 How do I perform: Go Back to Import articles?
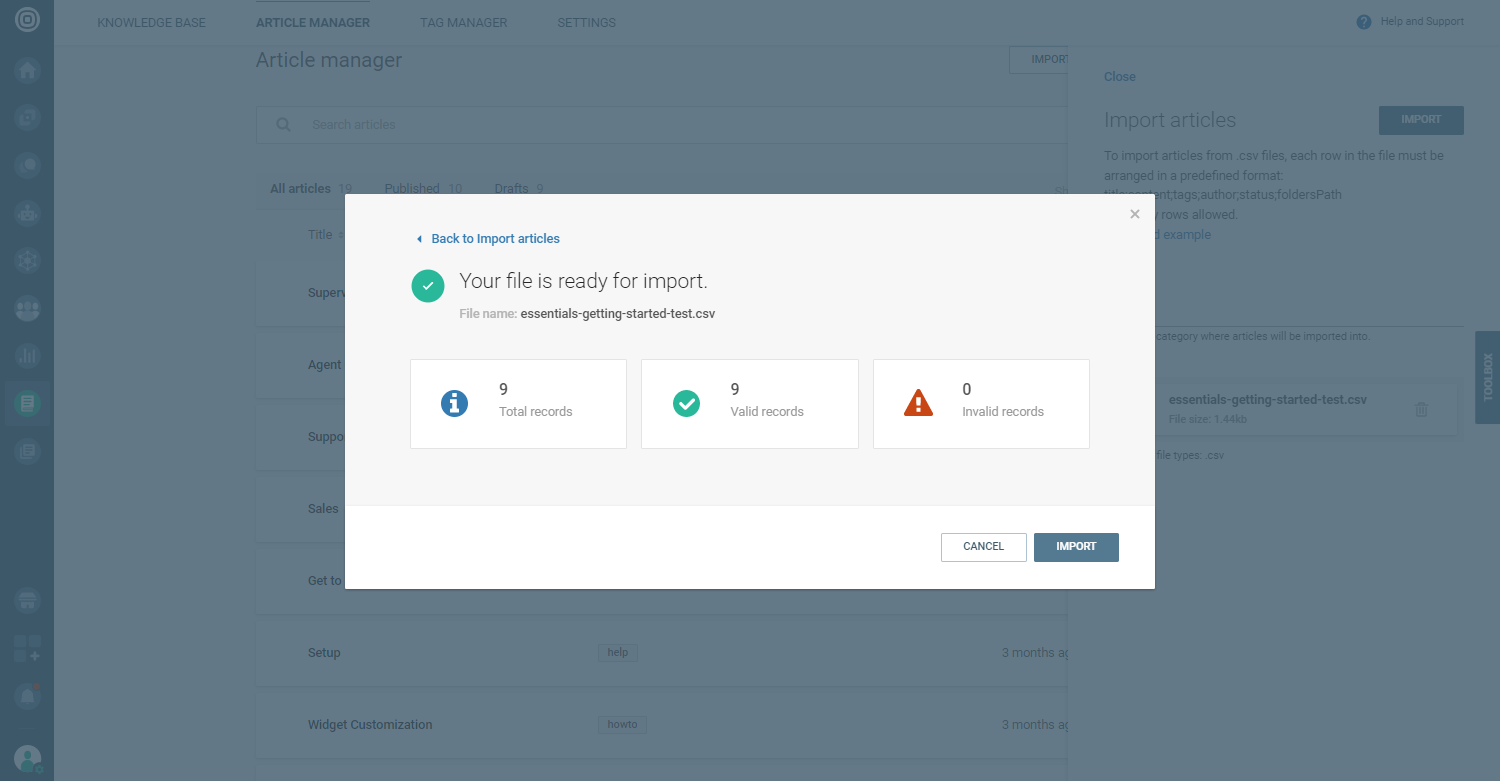click(x=488, y=239)
